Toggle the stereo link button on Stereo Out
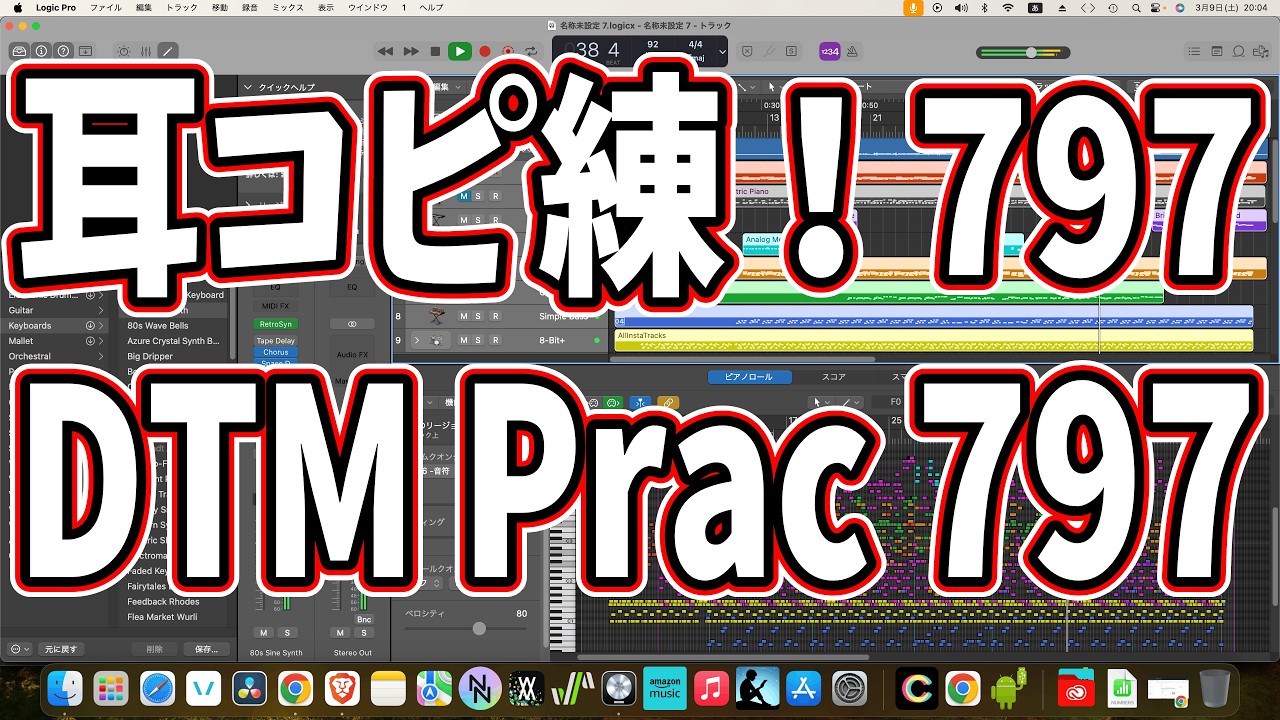Screen dimensions: 1280x720 (352, 324)
